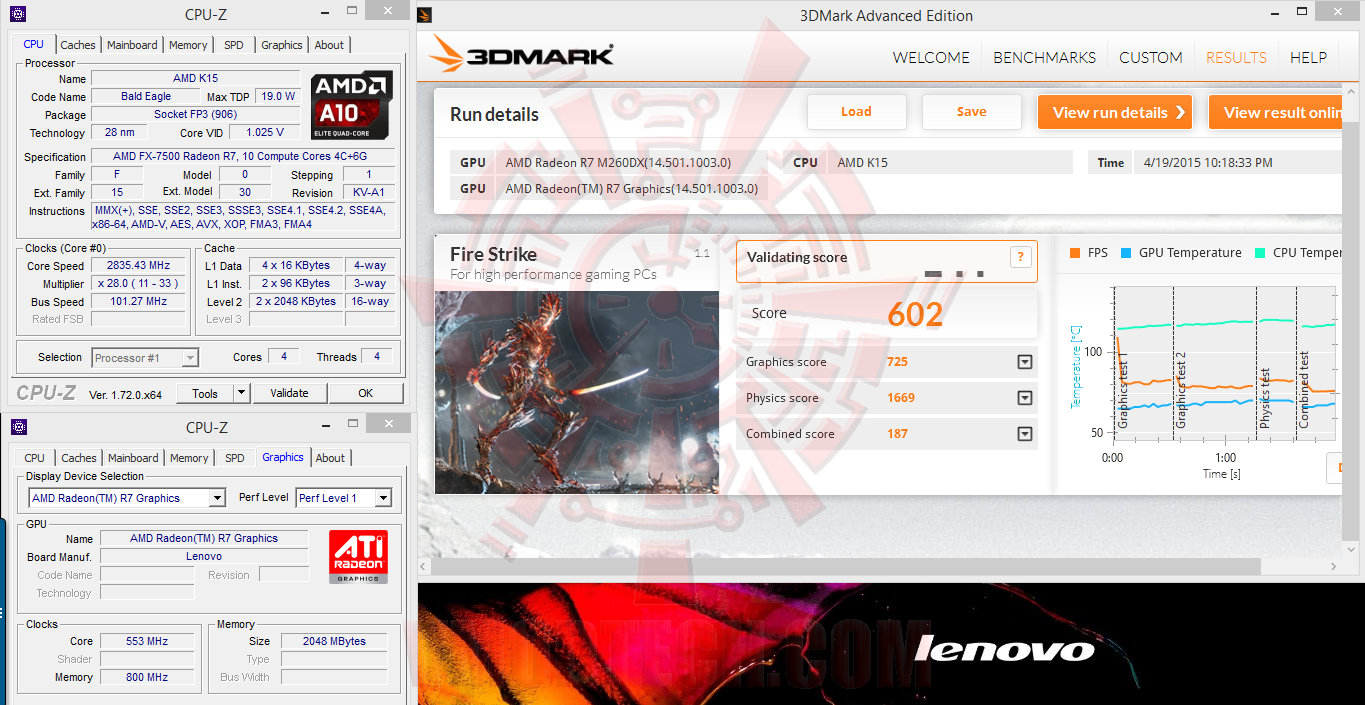Click the GPU Core clock value 553 MHz
Viewport: 1365px width, 705px height.
pos(147,641)
